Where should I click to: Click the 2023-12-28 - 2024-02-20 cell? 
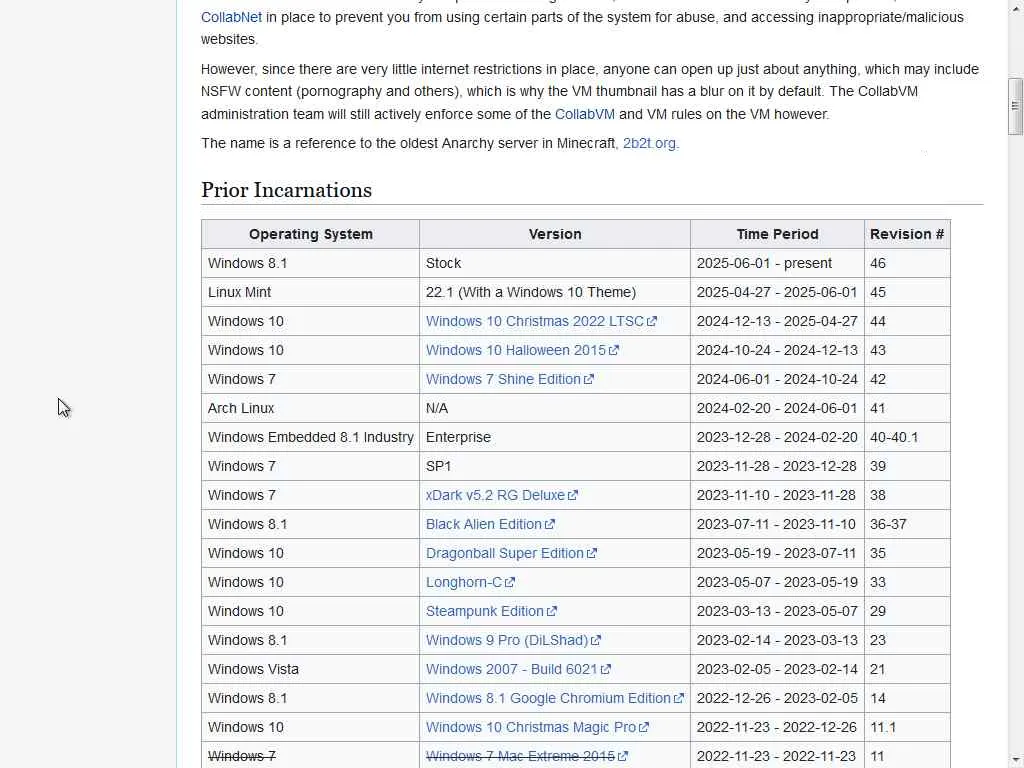pos(777,438)
